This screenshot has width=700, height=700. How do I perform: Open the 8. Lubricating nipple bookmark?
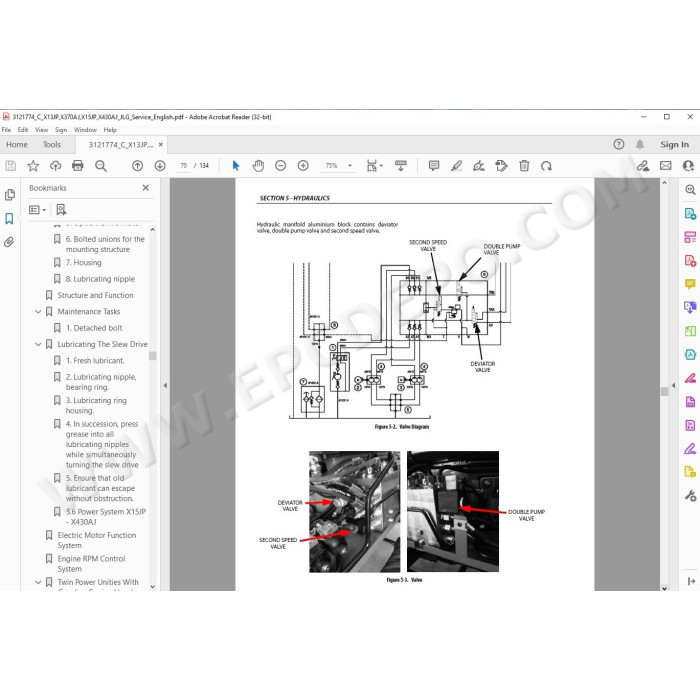100,279
